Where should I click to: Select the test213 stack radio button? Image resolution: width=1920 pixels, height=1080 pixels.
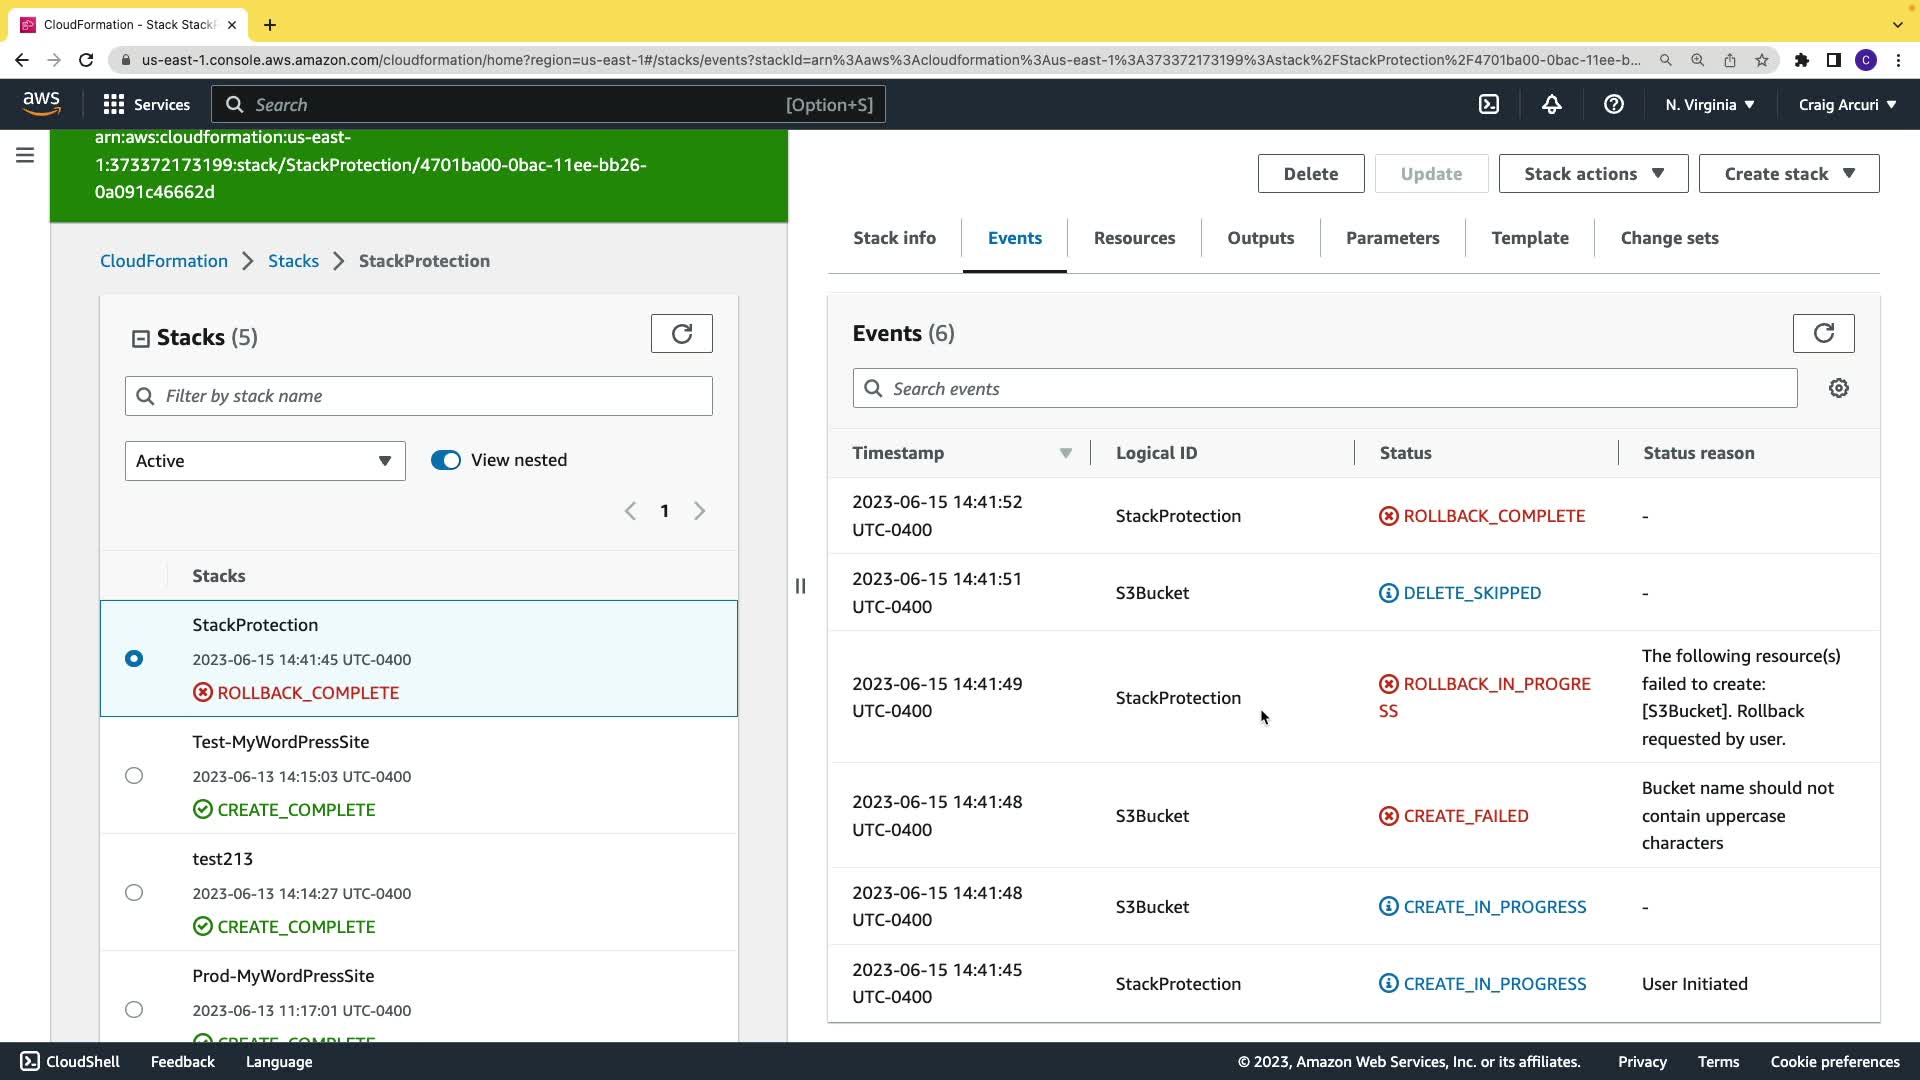click(x=134, y=893)
